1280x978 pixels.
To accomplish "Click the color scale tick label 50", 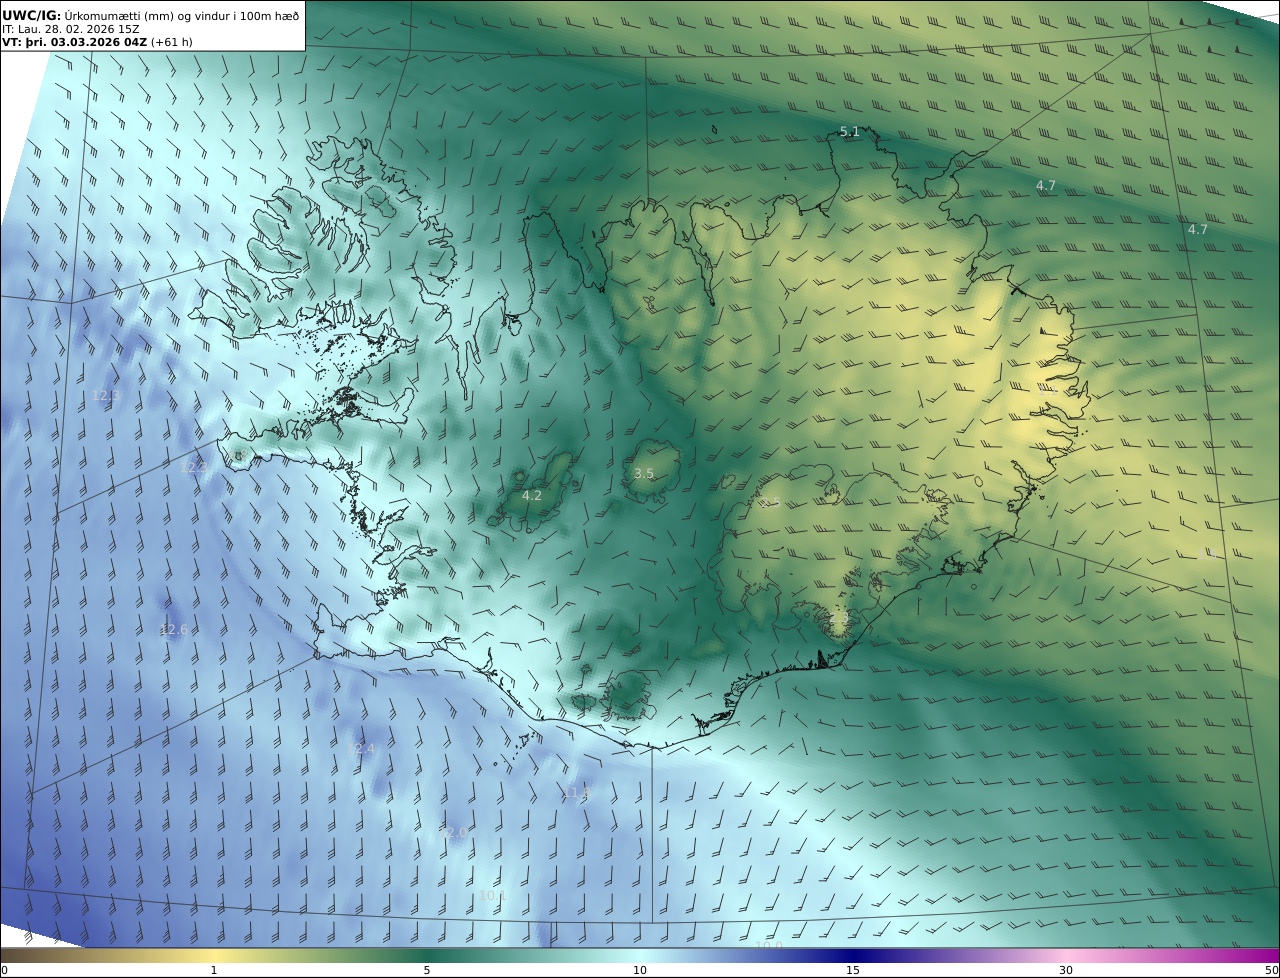I will [1271, 970].
